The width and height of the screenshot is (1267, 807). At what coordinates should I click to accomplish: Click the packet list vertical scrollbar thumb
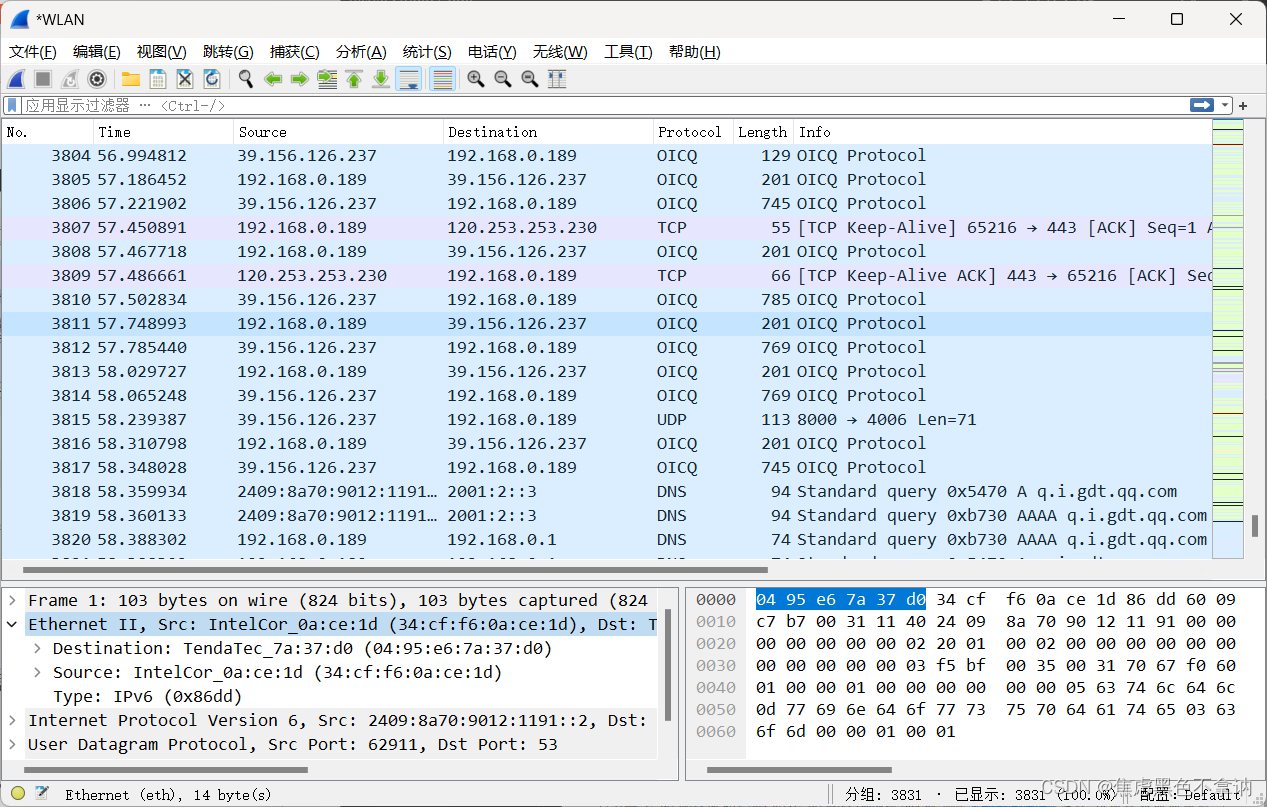coord(1254,526)
